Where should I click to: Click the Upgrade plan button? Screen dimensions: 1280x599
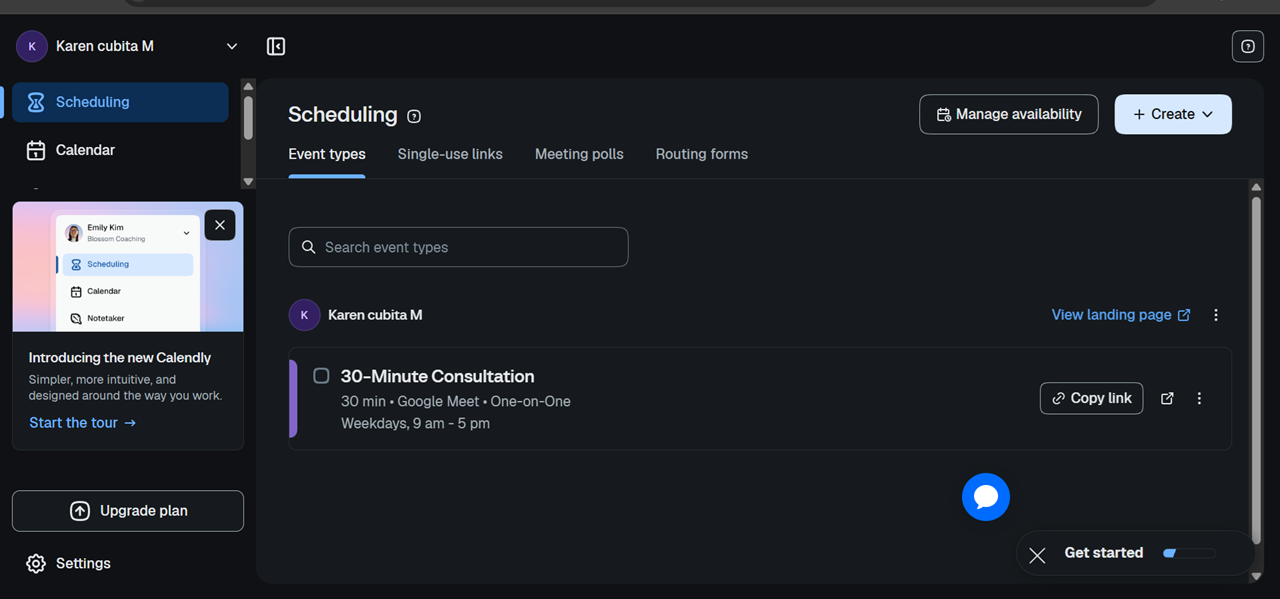[128, 511]
